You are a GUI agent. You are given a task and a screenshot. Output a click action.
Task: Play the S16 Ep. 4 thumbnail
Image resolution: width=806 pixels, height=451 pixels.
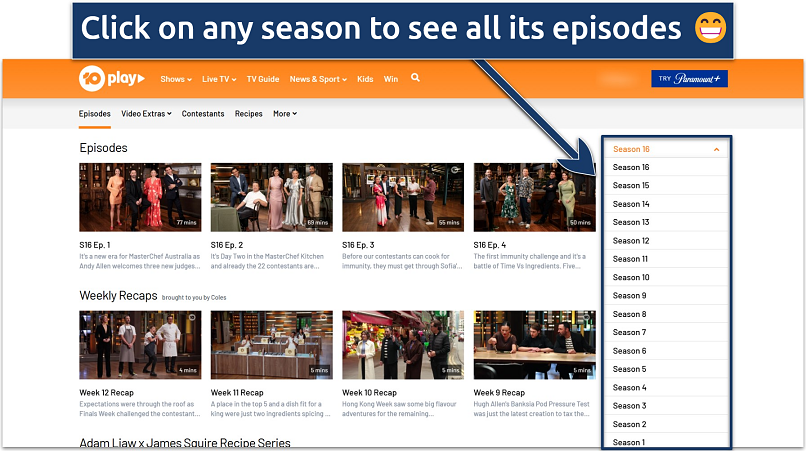click(535, 197)
